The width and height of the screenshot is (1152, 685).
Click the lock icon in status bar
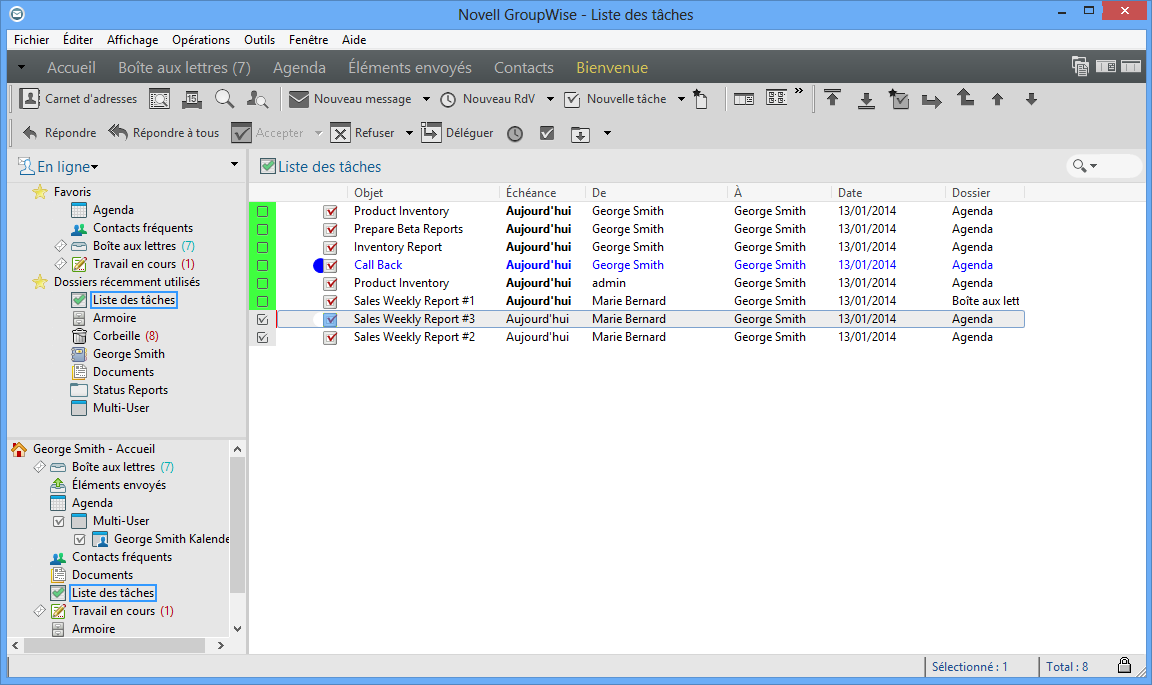point(1124,665)
